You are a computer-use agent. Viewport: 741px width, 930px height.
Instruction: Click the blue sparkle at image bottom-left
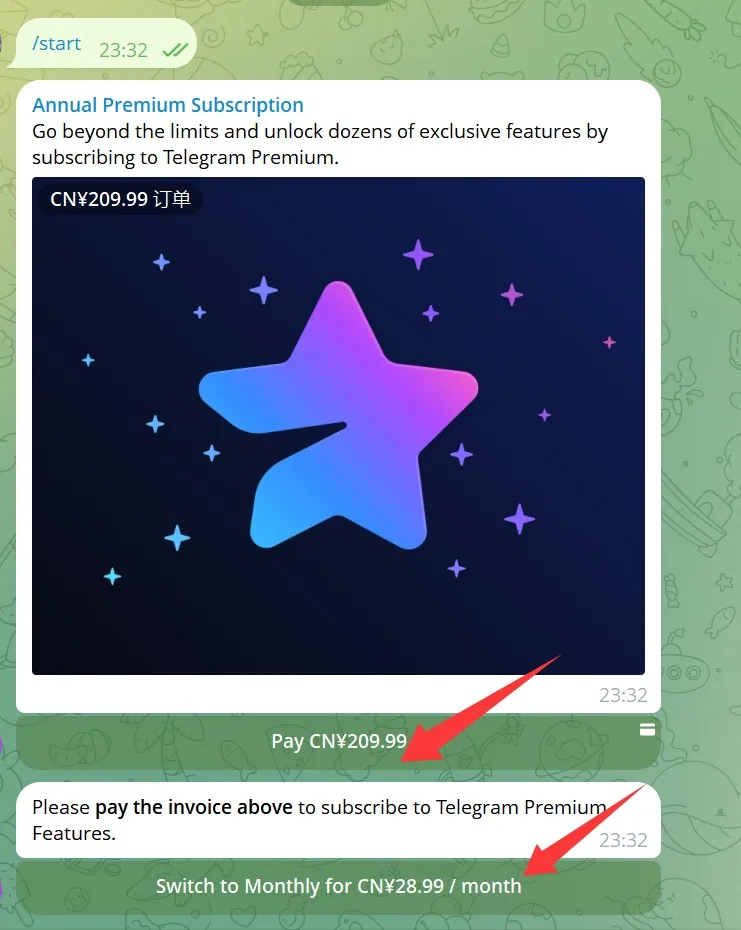coord(112,577)
